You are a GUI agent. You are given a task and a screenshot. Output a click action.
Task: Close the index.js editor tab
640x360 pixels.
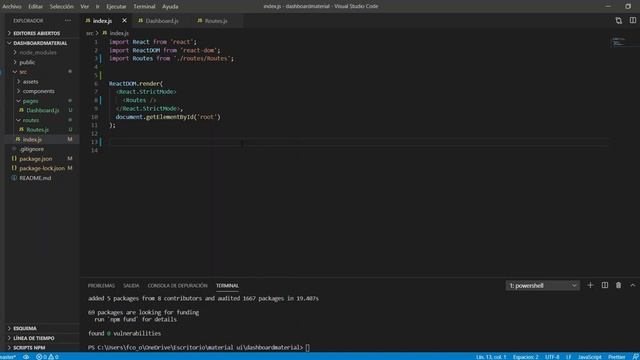tap(124, 20)
